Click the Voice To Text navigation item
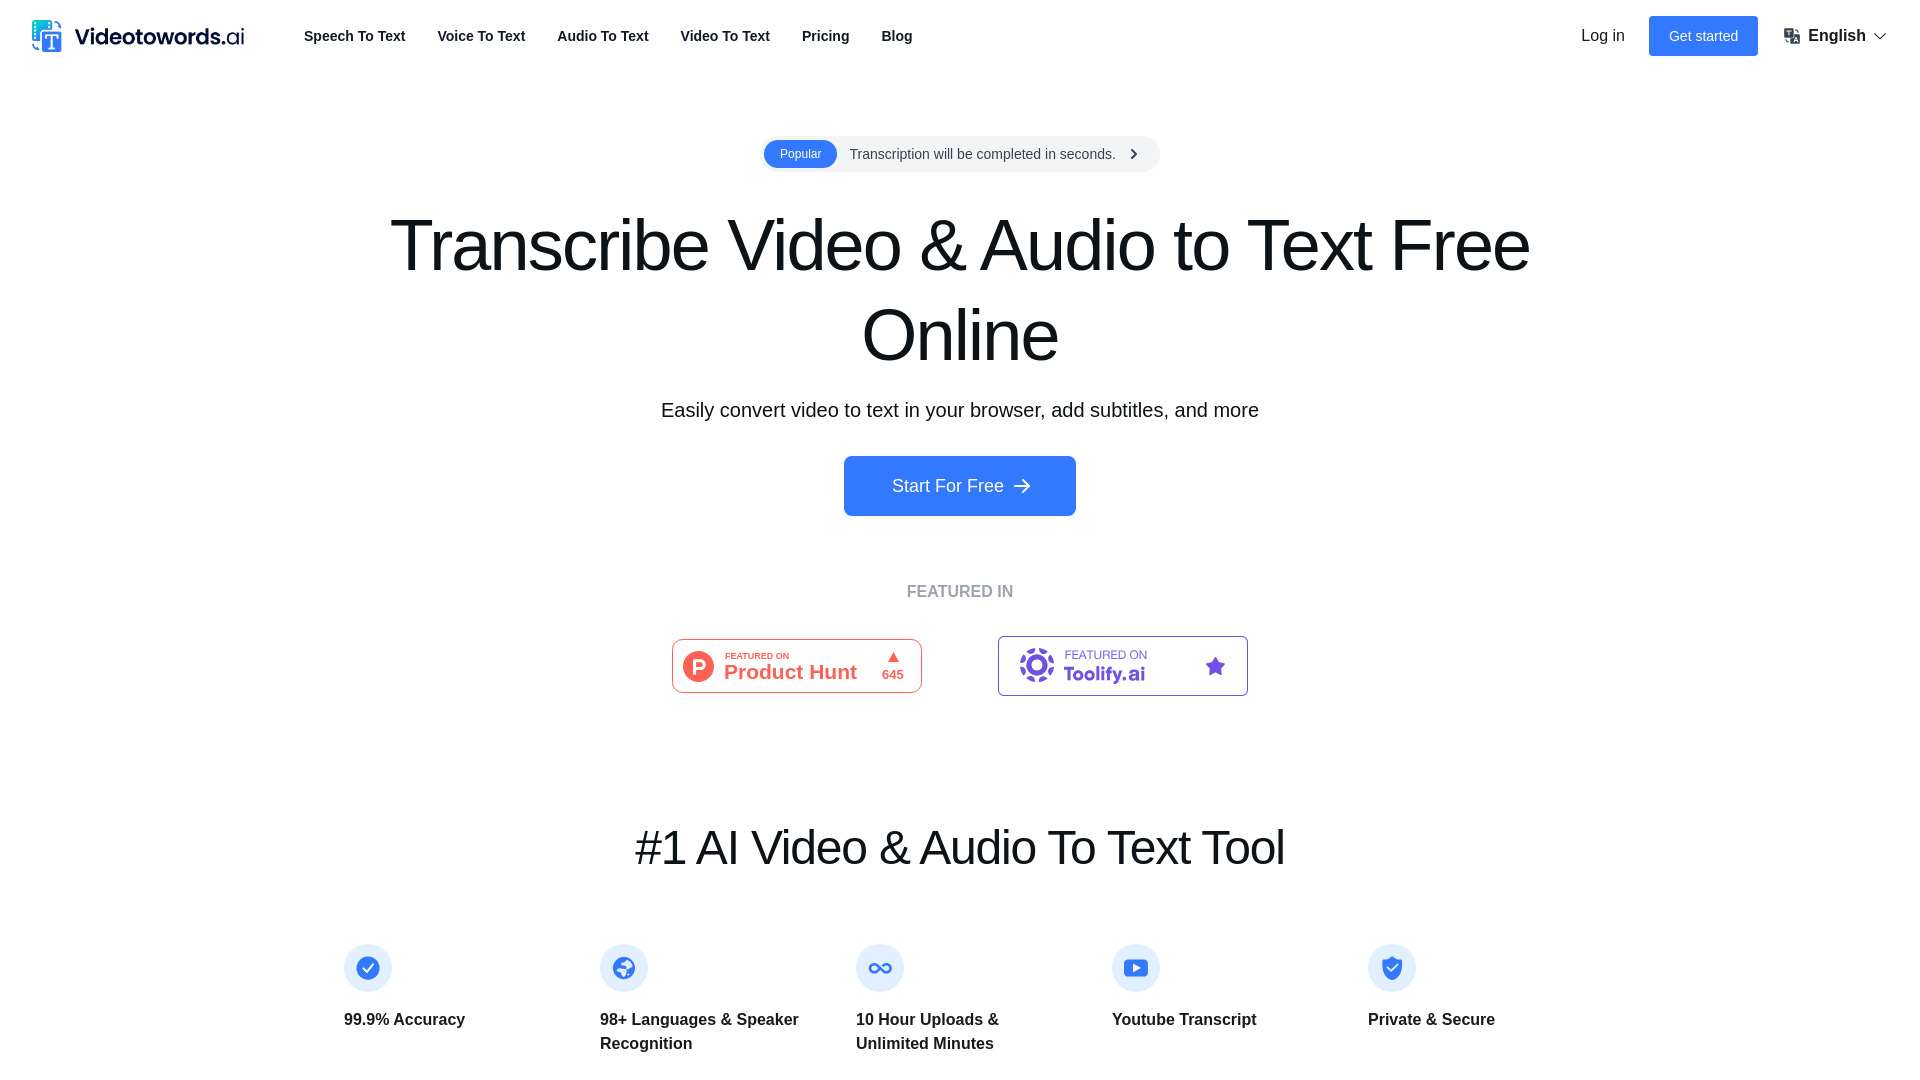The width and height of the screenshot is (1920, 1080). 481,36
